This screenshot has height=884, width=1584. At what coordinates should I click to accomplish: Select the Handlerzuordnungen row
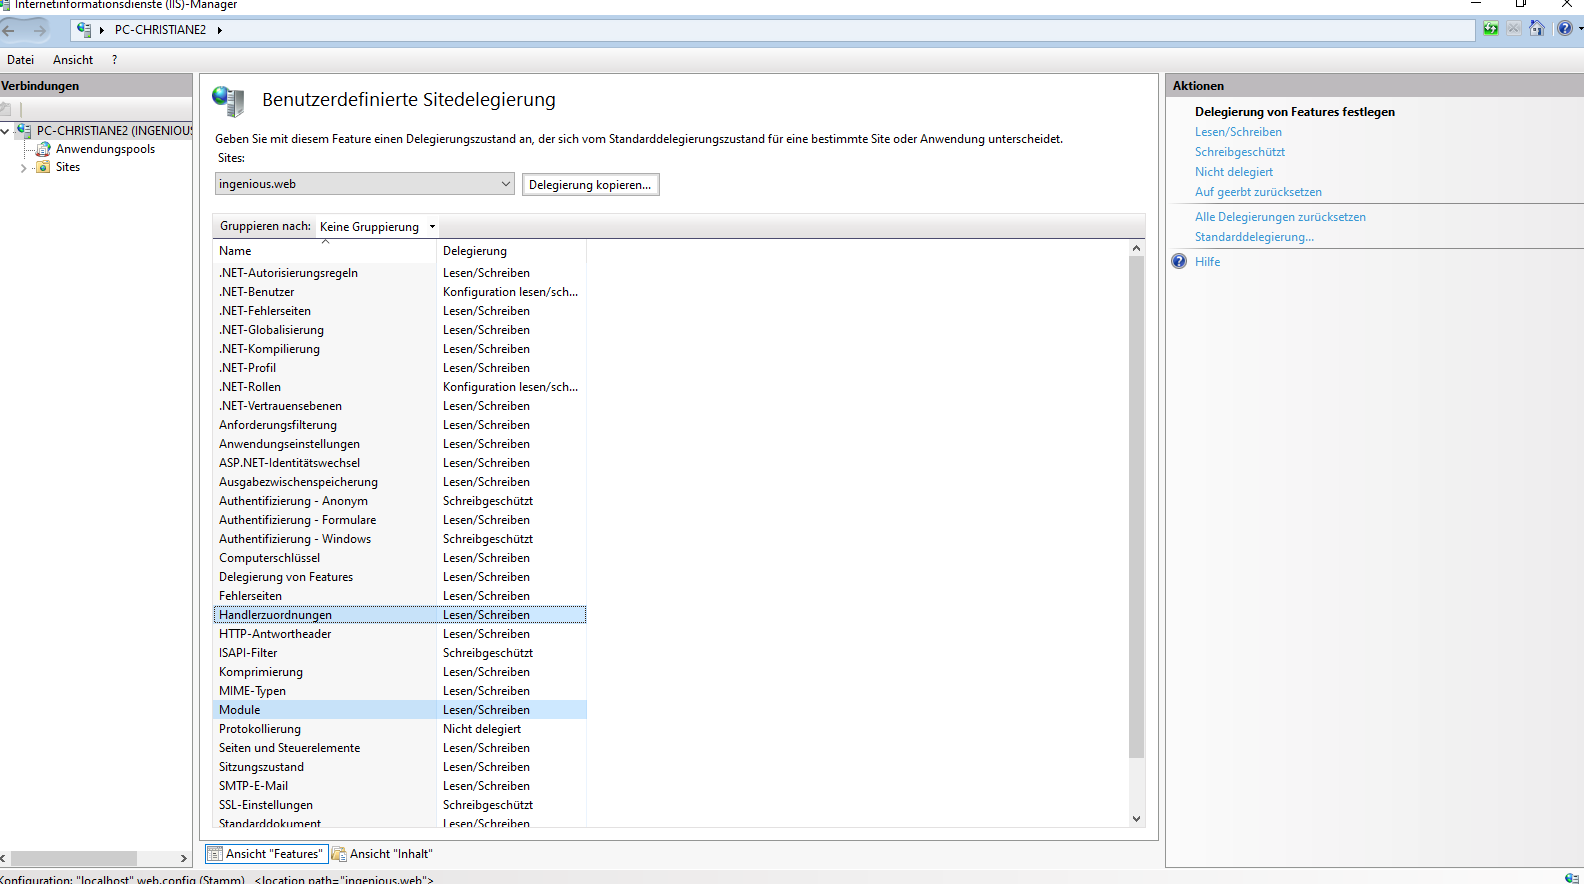[400, 615]
